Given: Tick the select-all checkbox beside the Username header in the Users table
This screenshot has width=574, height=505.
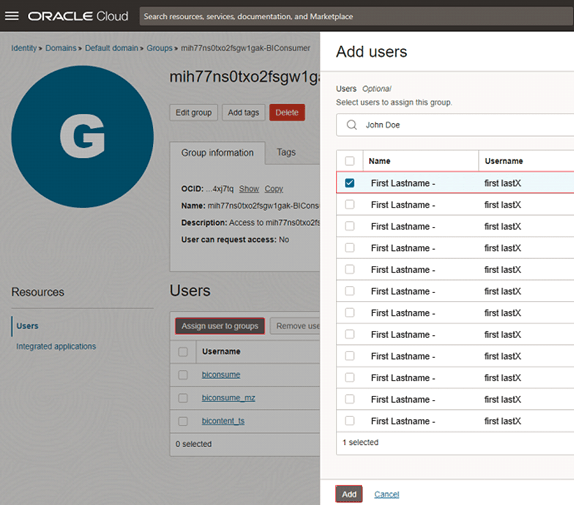Looking at the screenshot, I should (183, 352).
